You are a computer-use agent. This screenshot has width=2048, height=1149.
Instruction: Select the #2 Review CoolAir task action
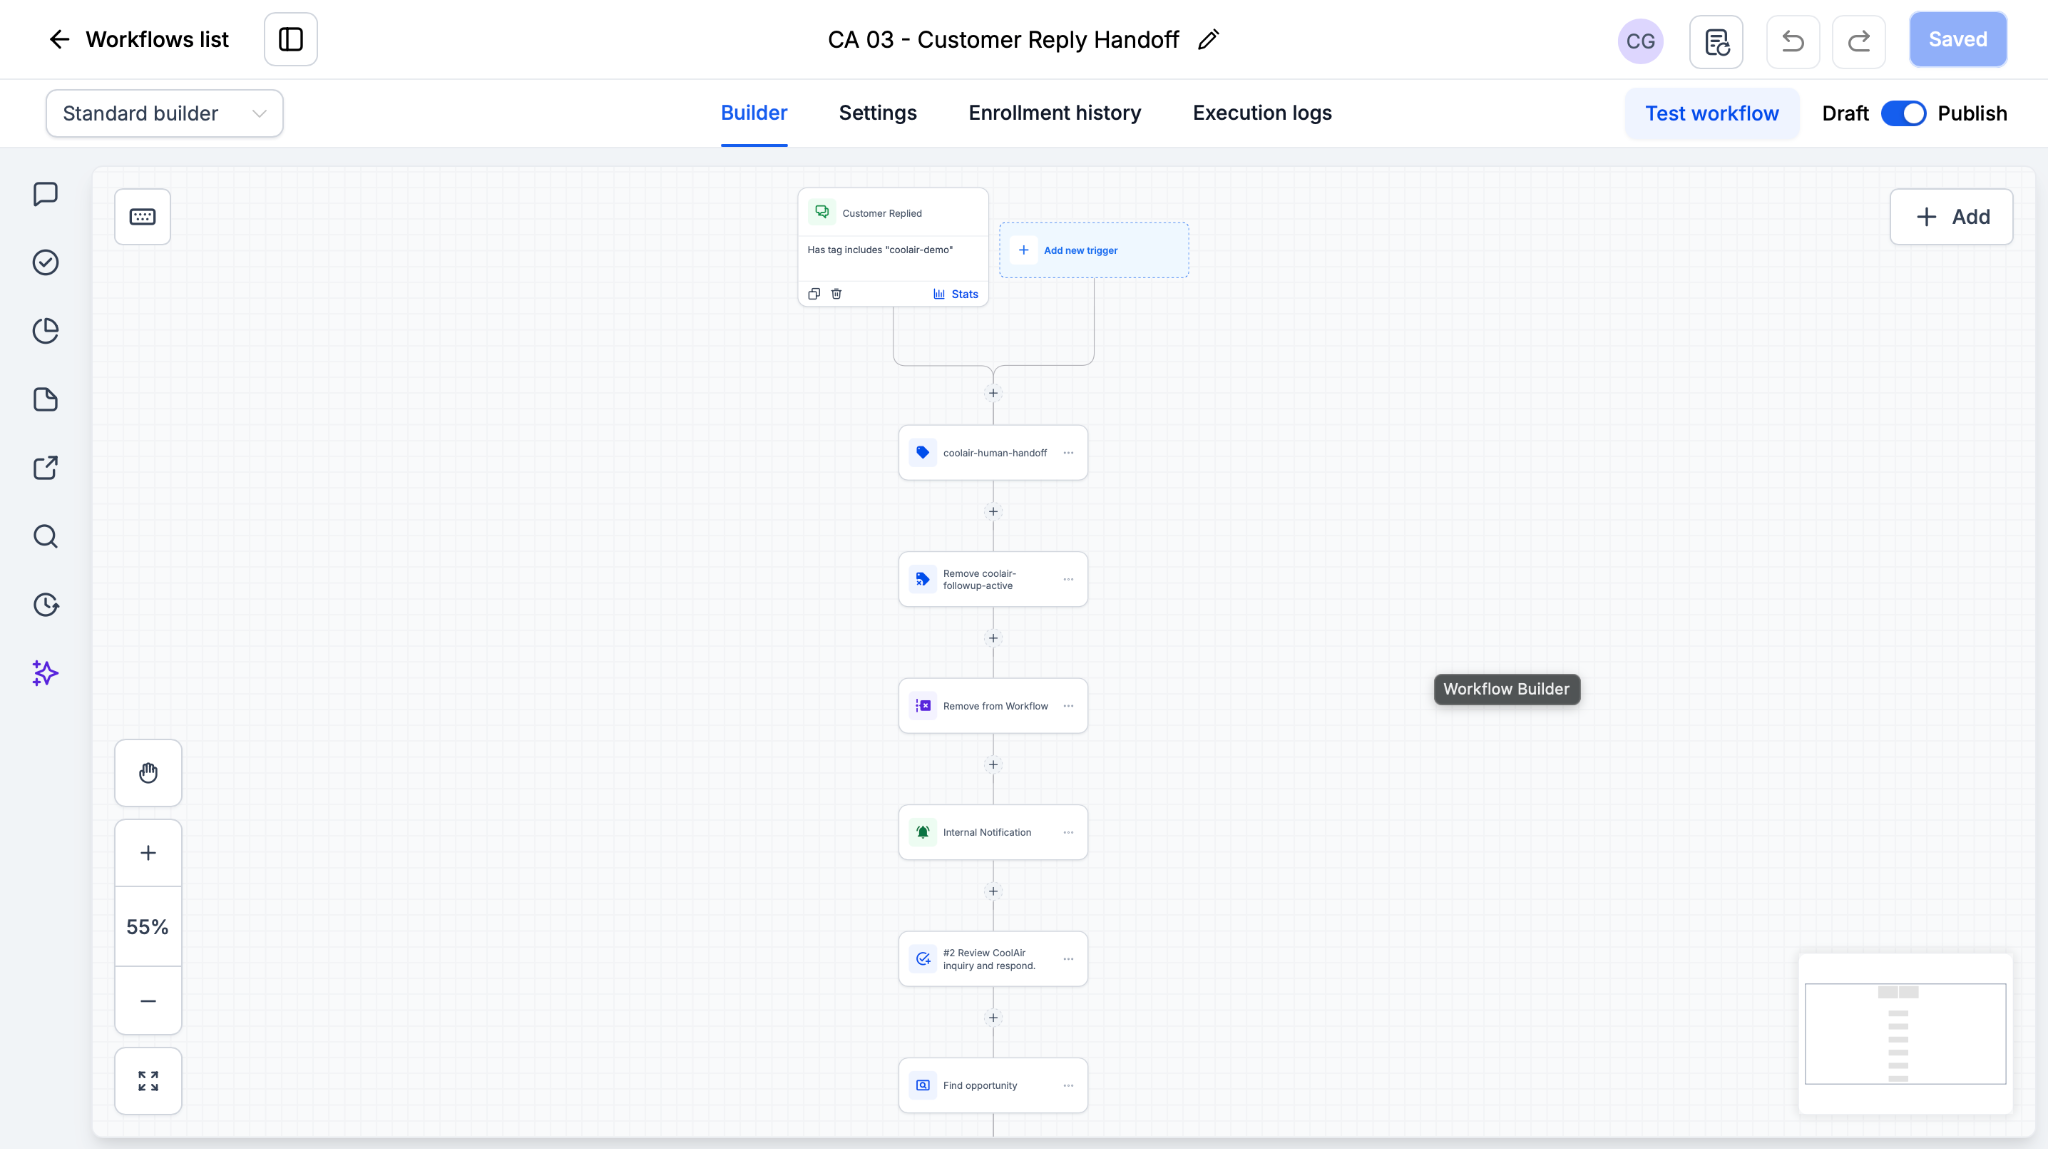point(993,959)
